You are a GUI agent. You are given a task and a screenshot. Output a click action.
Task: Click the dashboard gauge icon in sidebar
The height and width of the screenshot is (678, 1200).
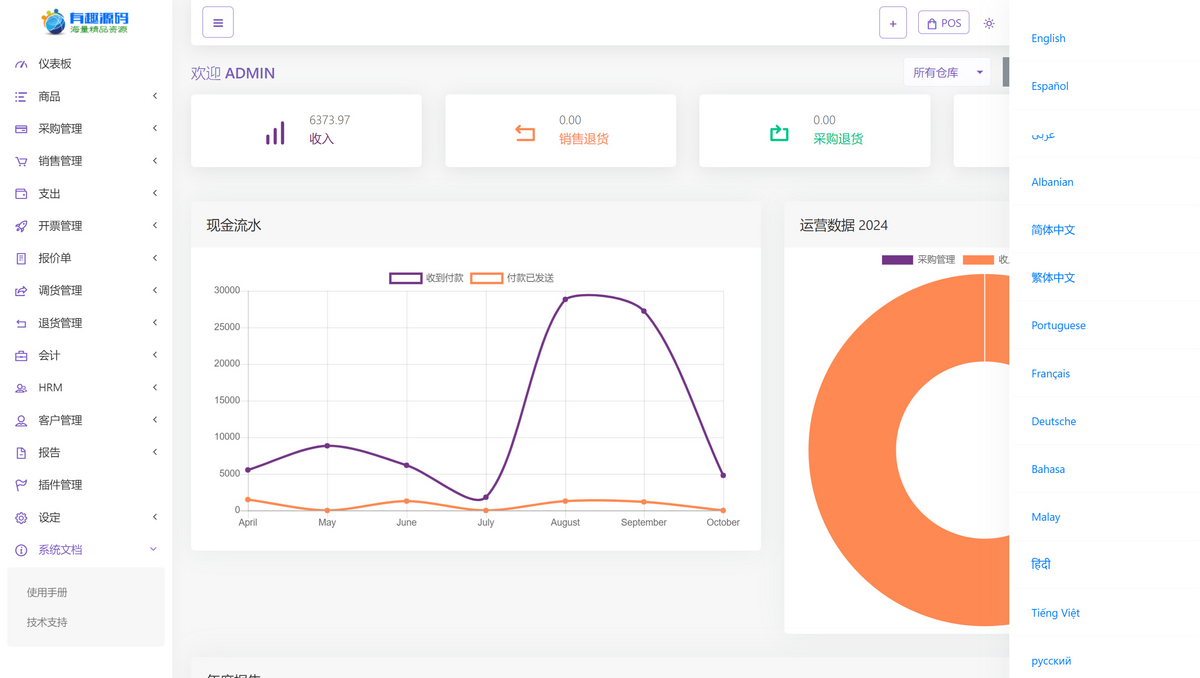(21, 64)
